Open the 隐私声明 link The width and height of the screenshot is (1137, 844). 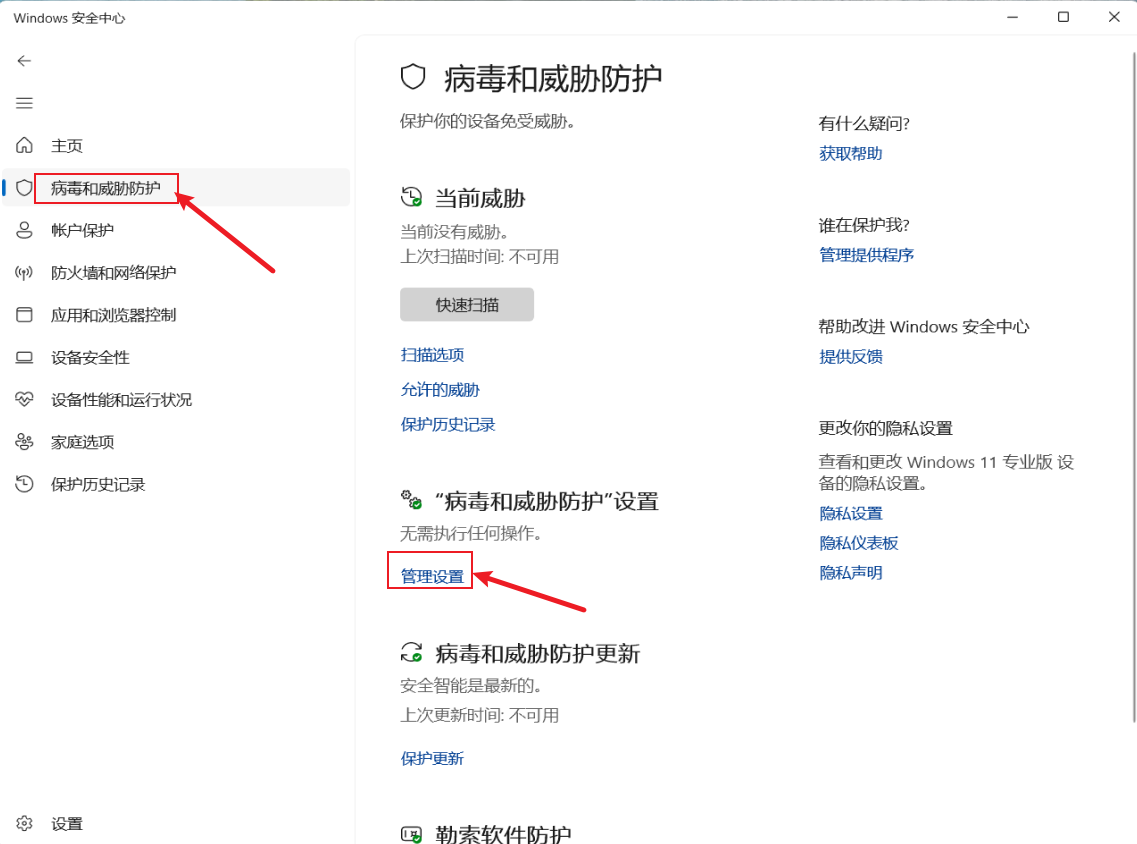pos(851,573)
